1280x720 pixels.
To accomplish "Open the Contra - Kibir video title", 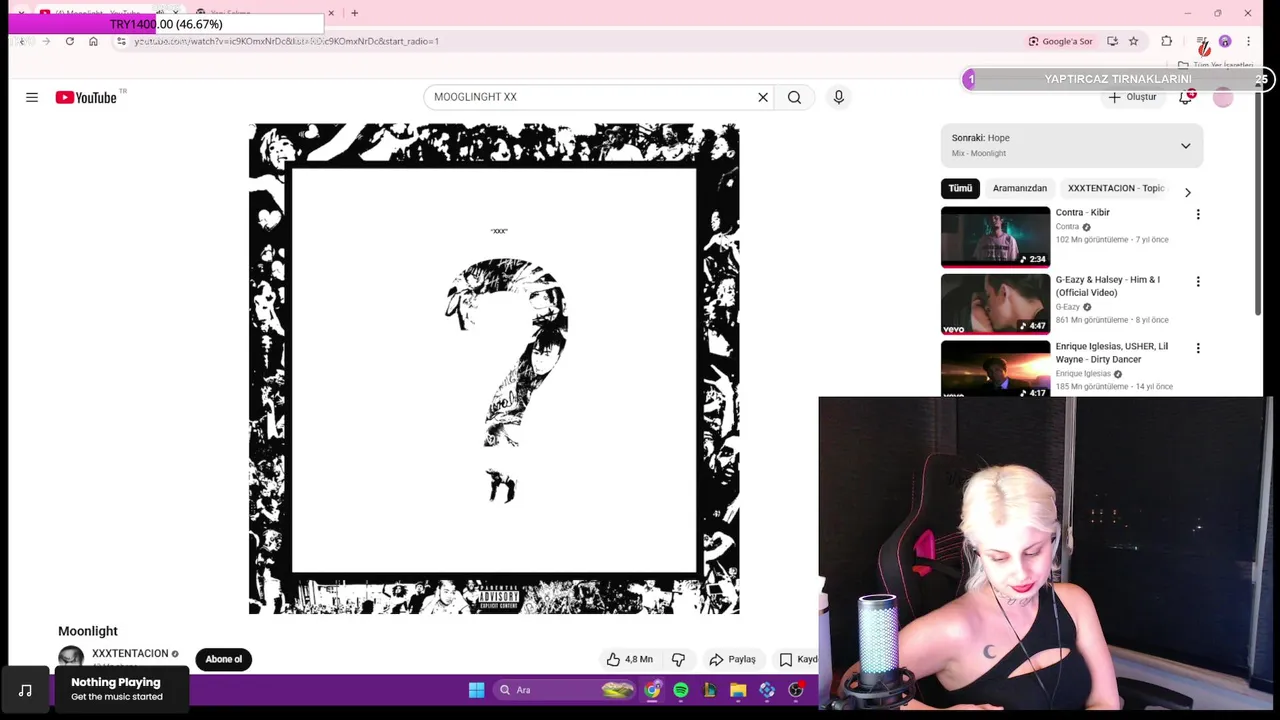I will coord(1082,212).
